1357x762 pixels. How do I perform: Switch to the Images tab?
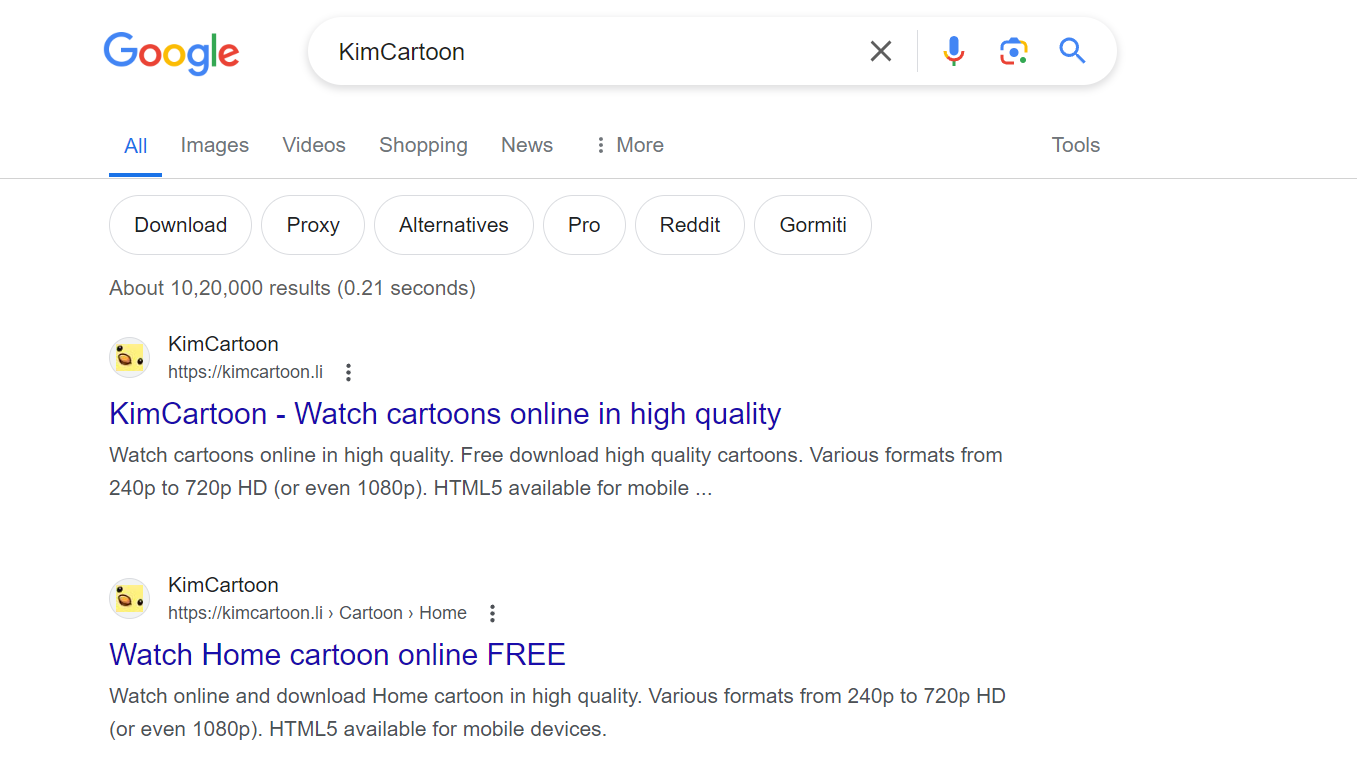(214, 145)
